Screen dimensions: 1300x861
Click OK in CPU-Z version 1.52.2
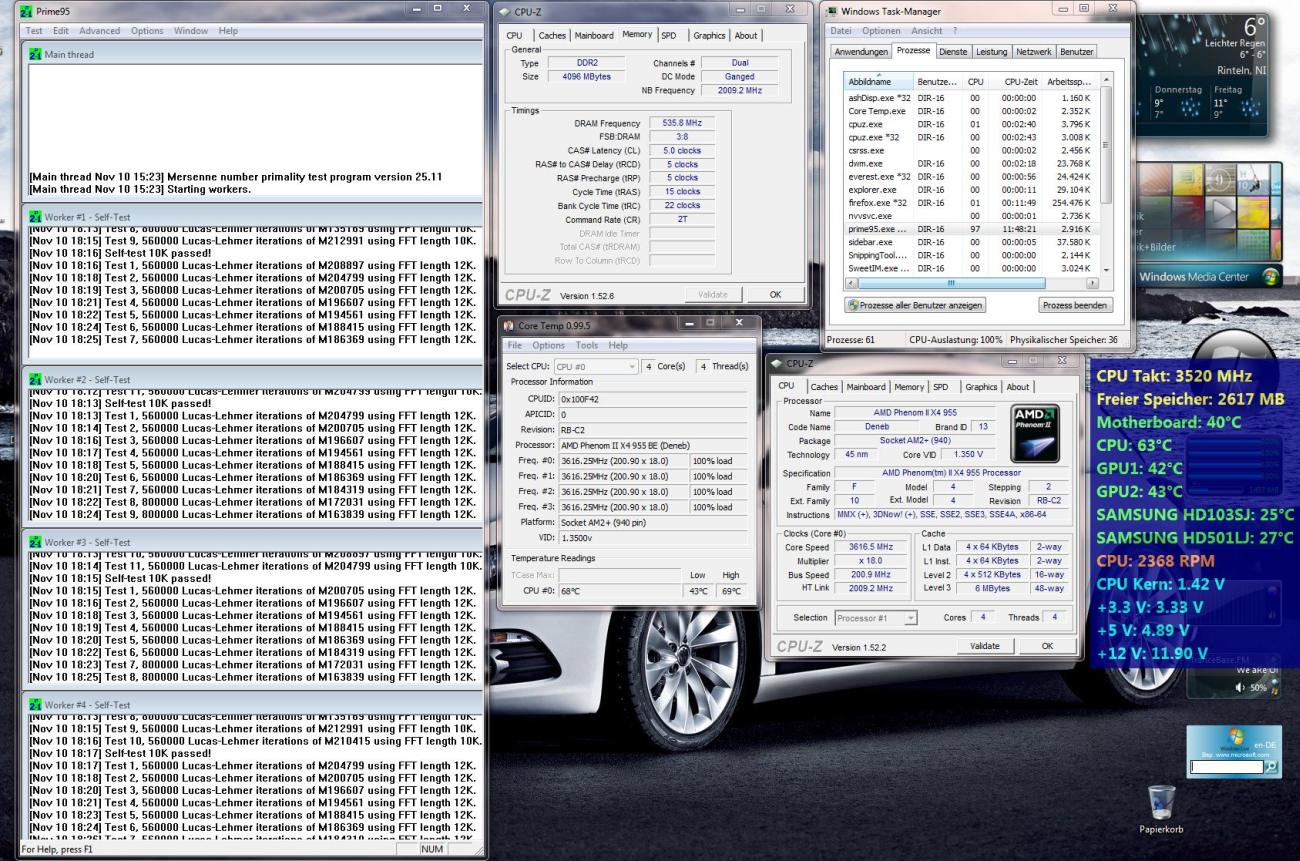pos(1047,646)
